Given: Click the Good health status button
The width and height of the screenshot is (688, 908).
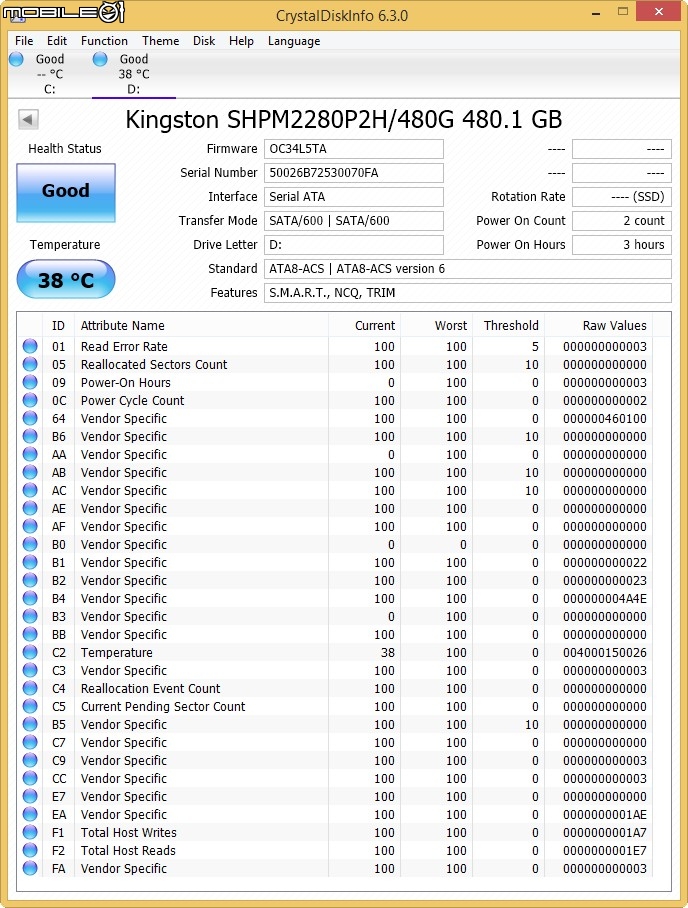Looking at the screenshot, I should (66, 193).
